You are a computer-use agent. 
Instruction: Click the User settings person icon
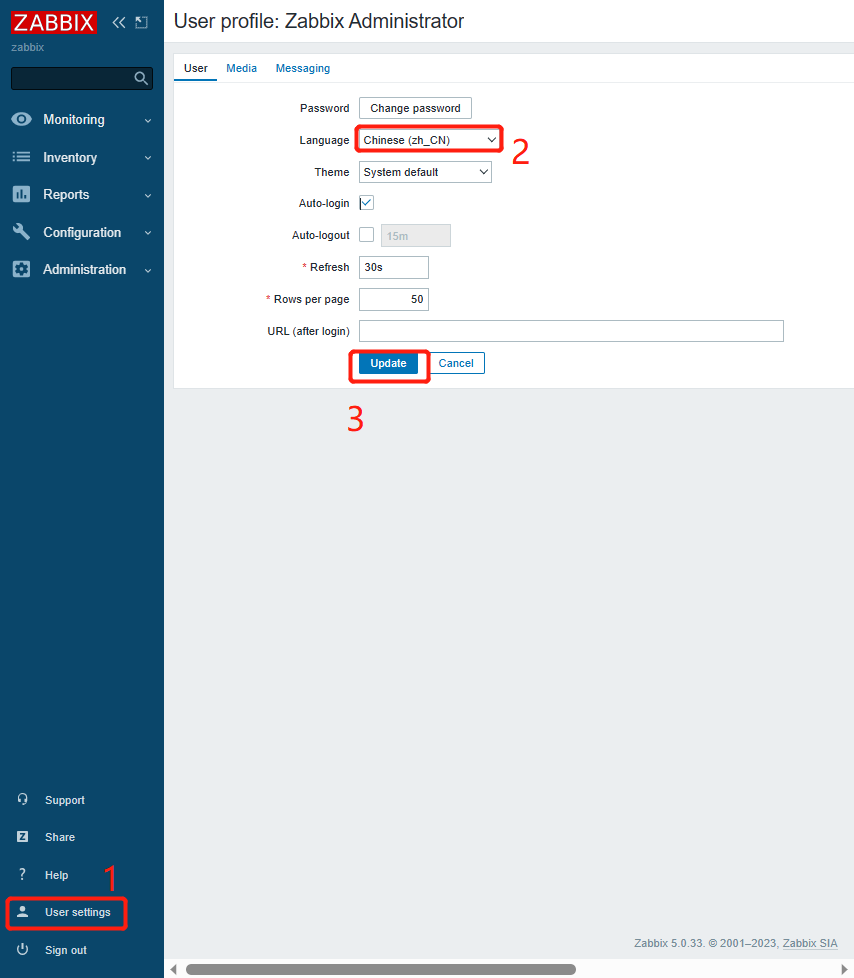pyautogui.click(x=22, y=911)
